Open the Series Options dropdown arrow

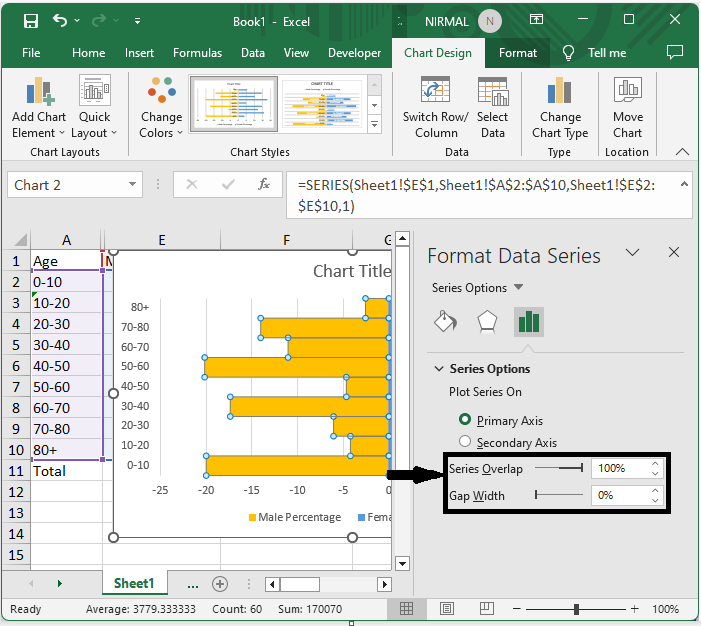518,288
